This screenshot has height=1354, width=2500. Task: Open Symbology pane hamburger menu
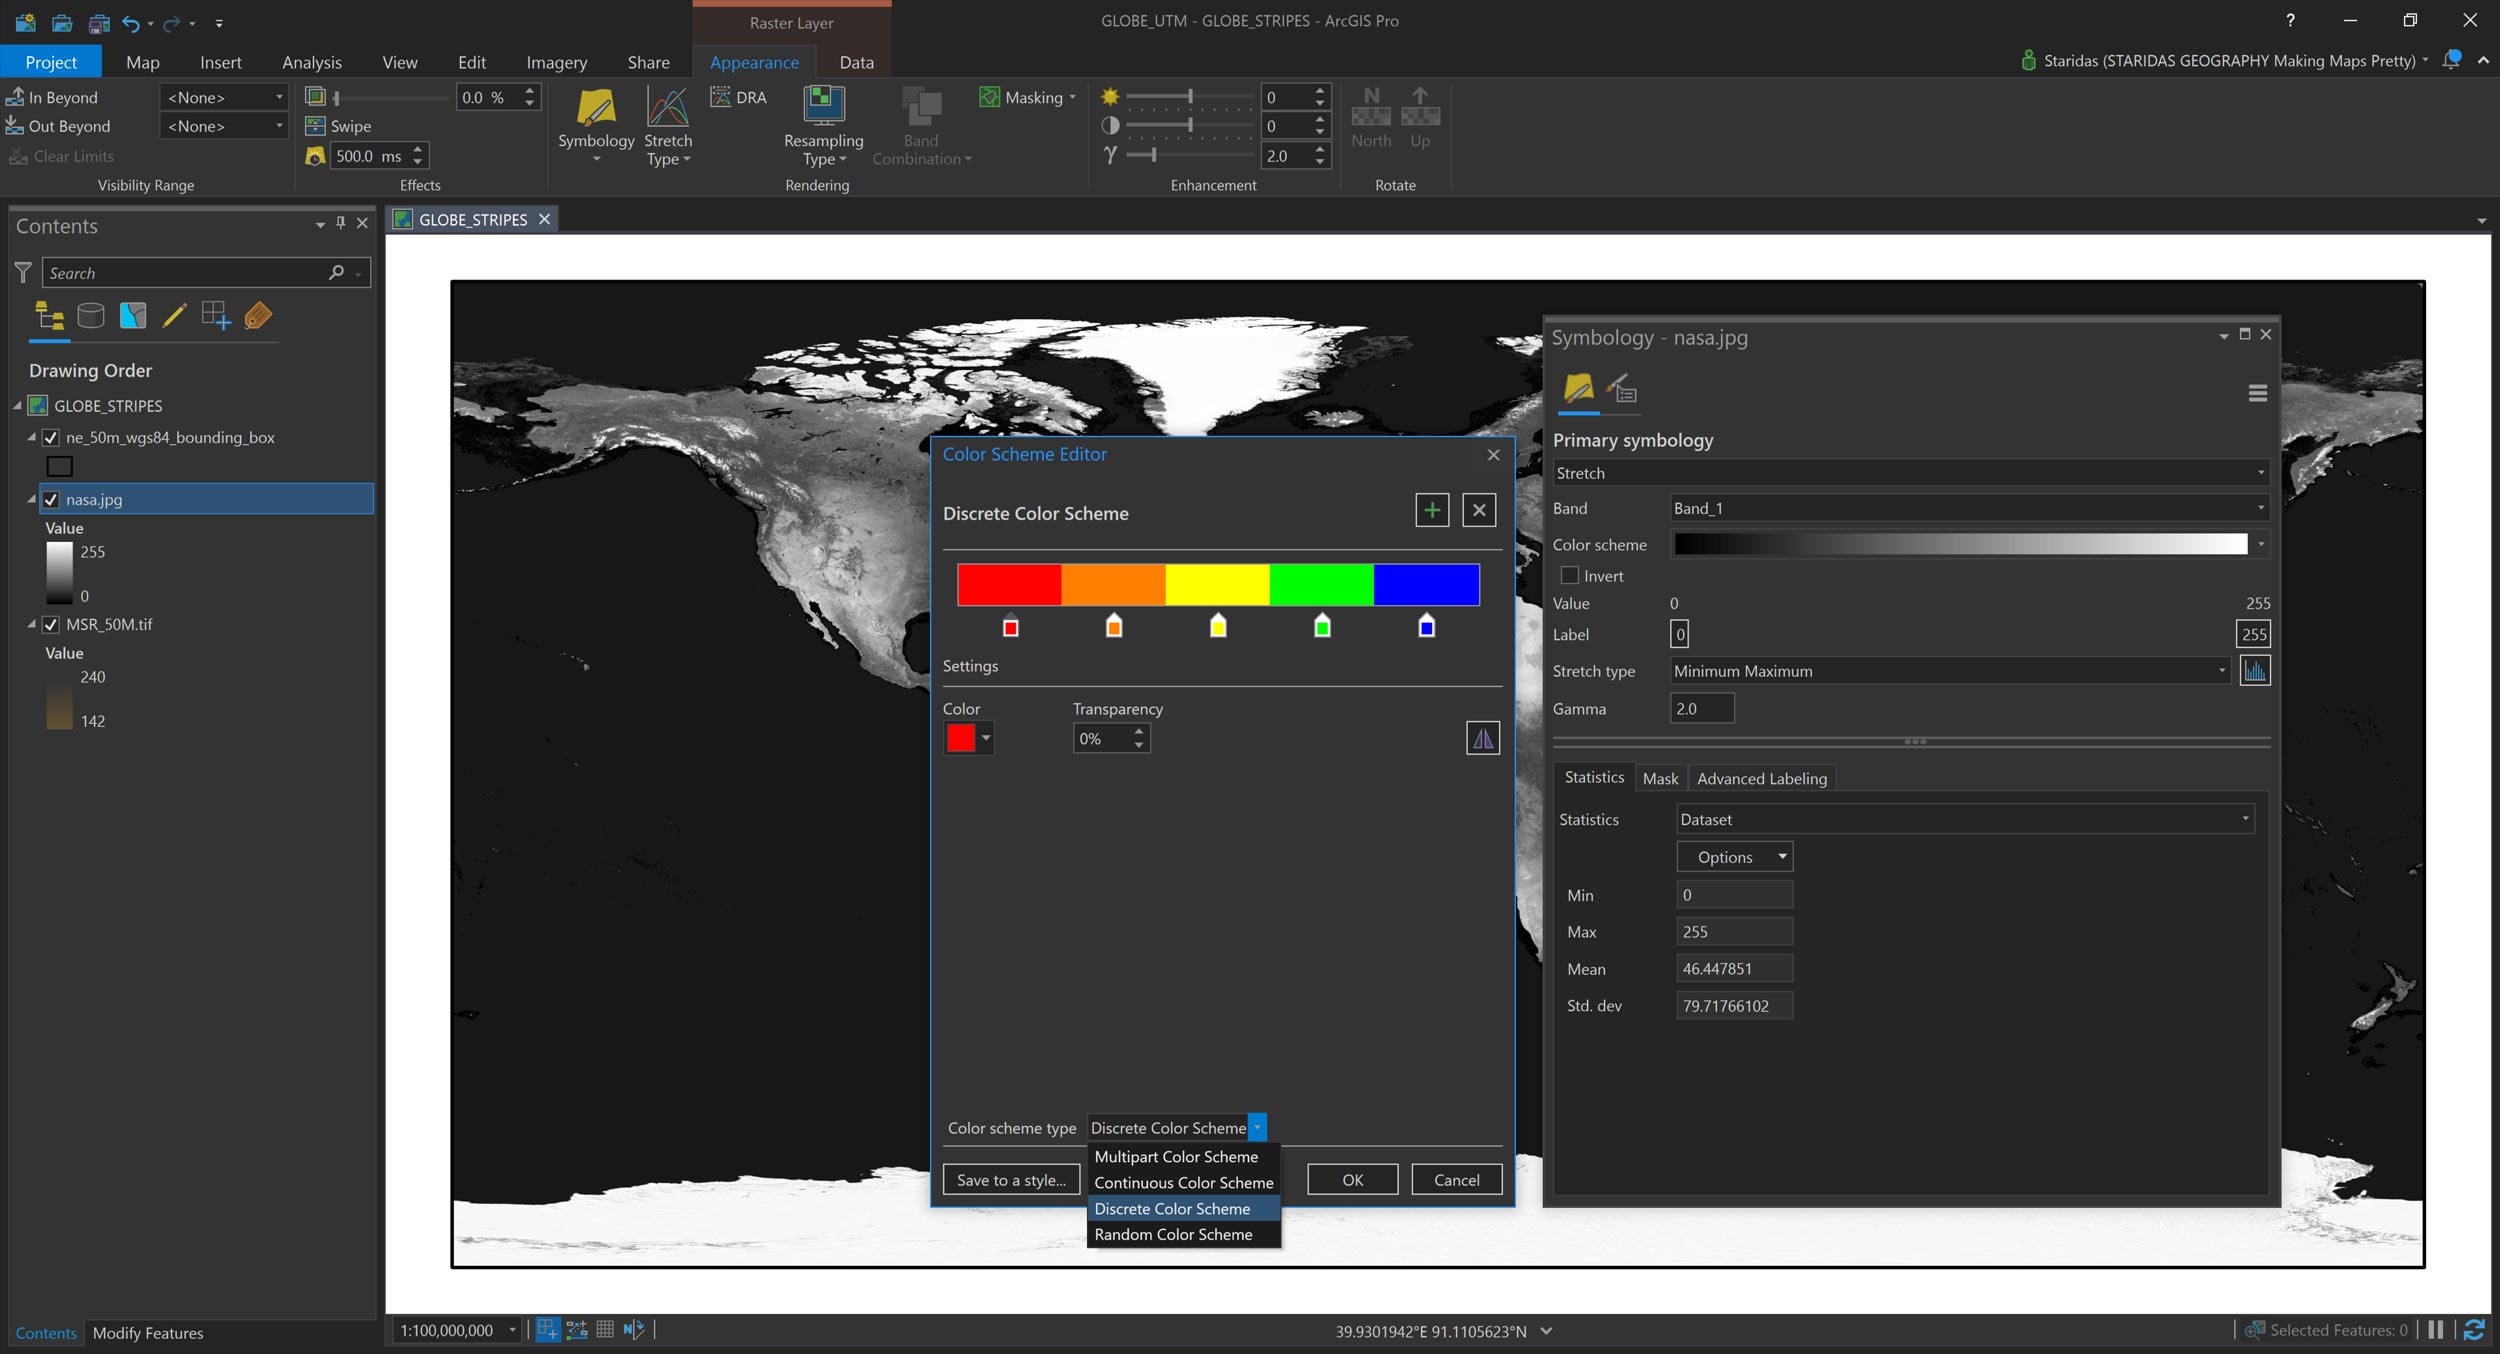coord(2257,393)
